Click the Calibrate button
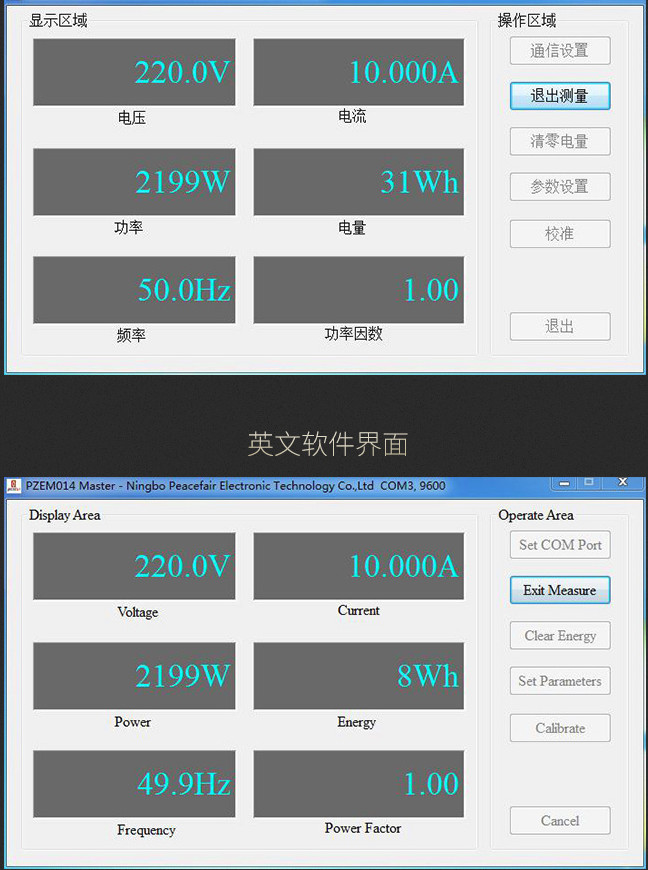This screenshot has height=870, width=648. pyautogui.click(x=559, y=728)
